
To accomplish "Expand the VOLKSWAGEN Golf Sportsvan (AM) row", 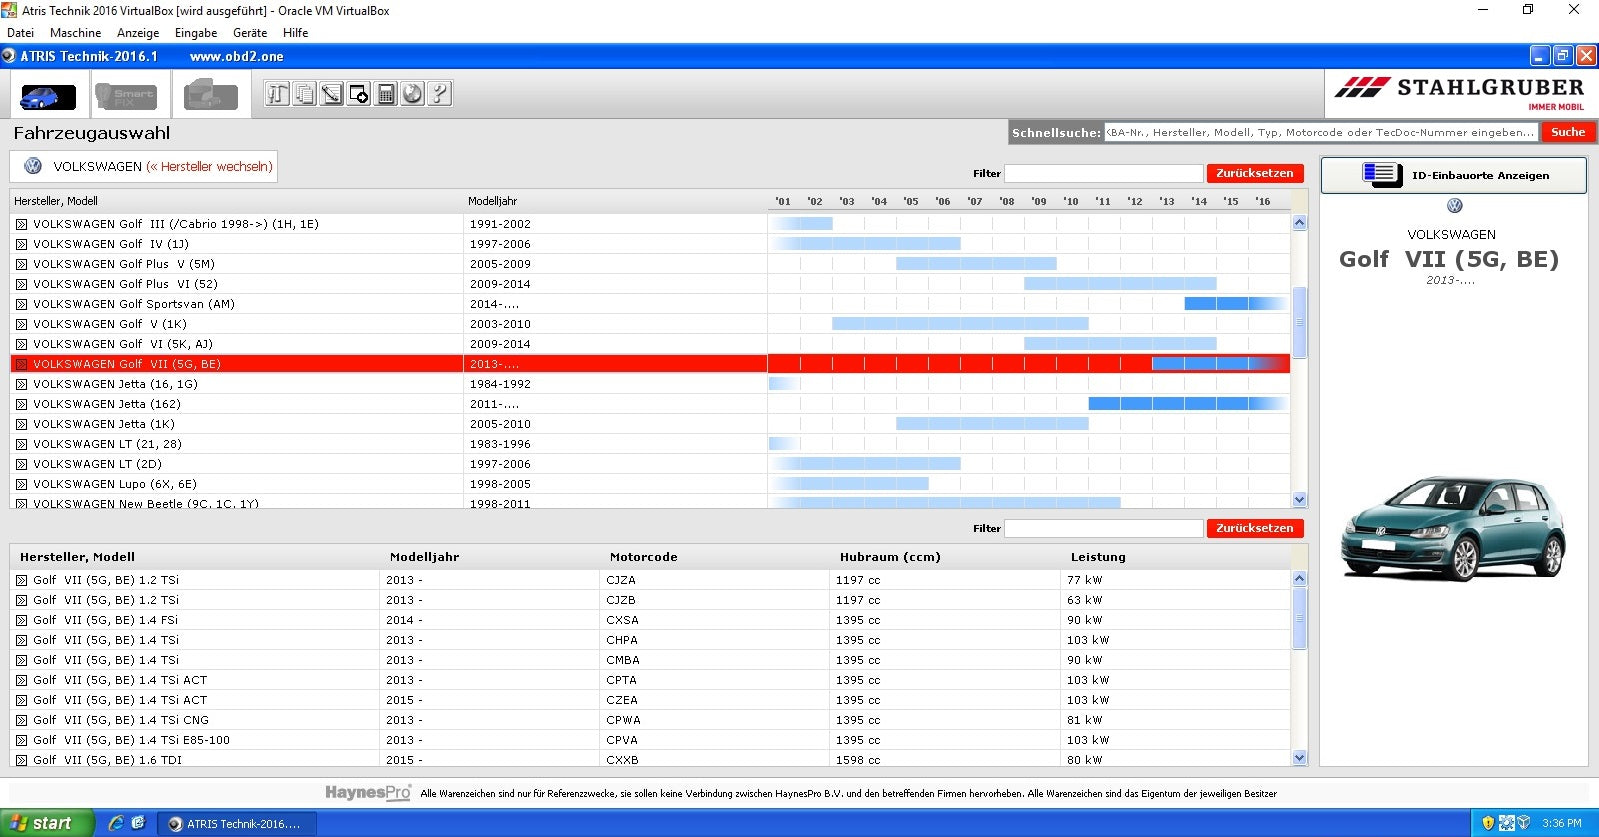I will click(21, 304).
